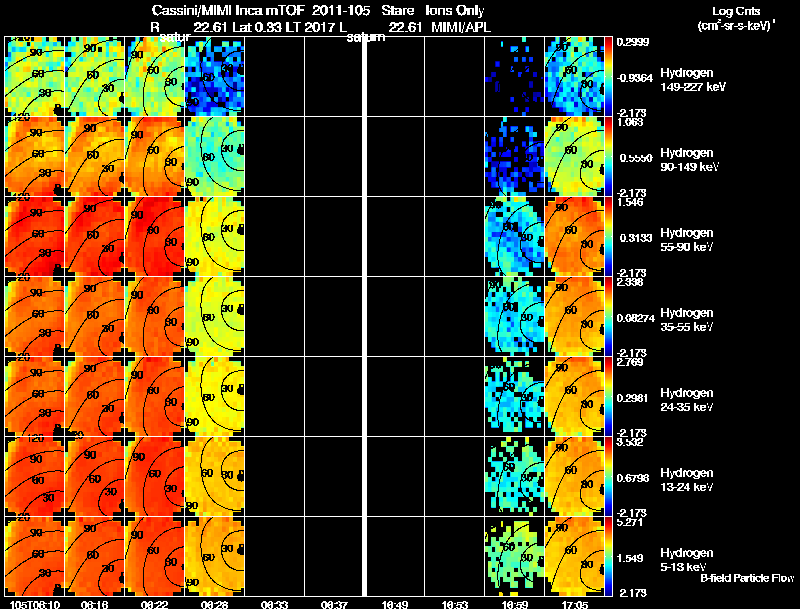Image resolution: width=800 pixels, height=609 pixels.
Task: Open the 90-149 keV panel at 16:59
Action: (x=515, y=157)
